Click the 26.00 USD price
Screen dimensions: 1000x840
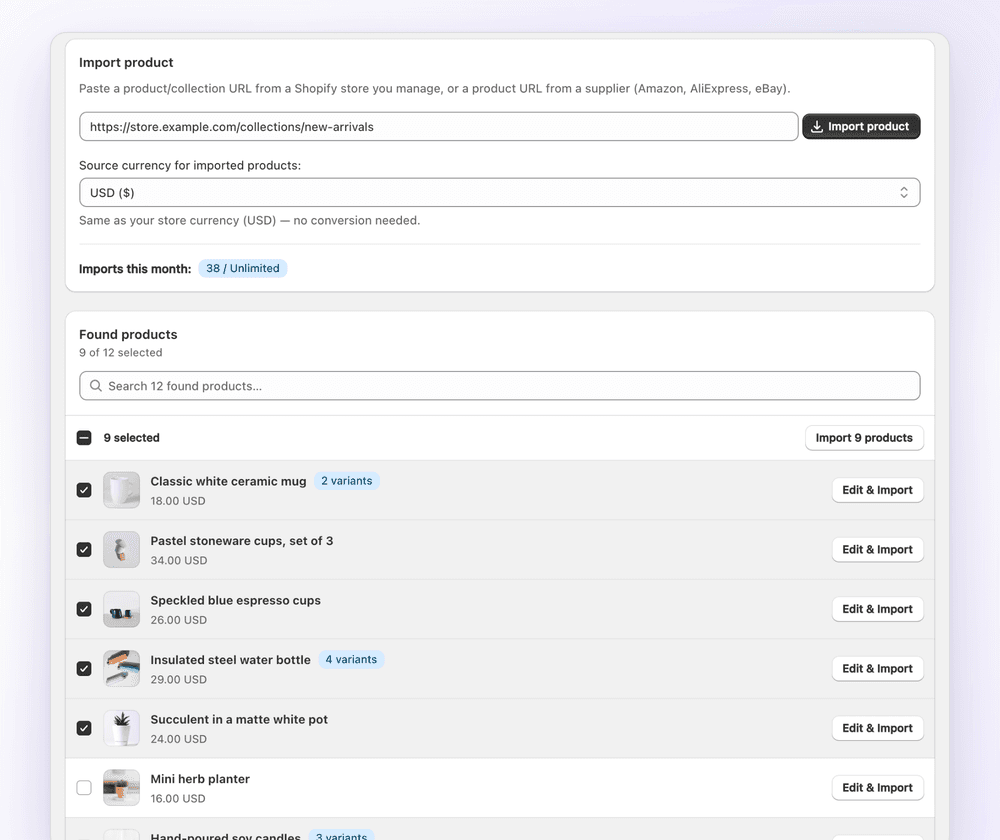179,620
